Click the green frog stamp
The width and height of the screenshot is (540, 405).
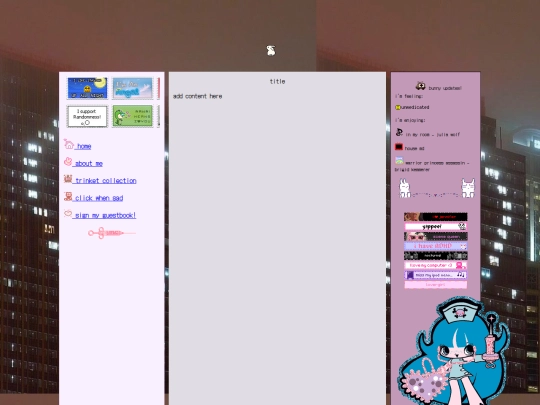(133, 116)
